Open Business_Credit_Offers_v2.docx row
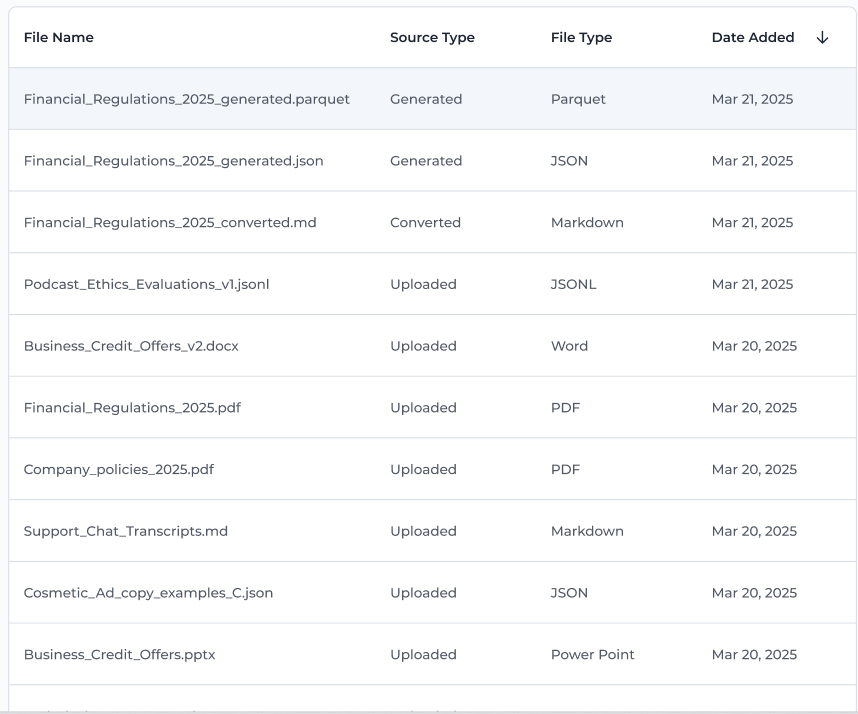This screenshot has width=858, height=714. (432, 346)
